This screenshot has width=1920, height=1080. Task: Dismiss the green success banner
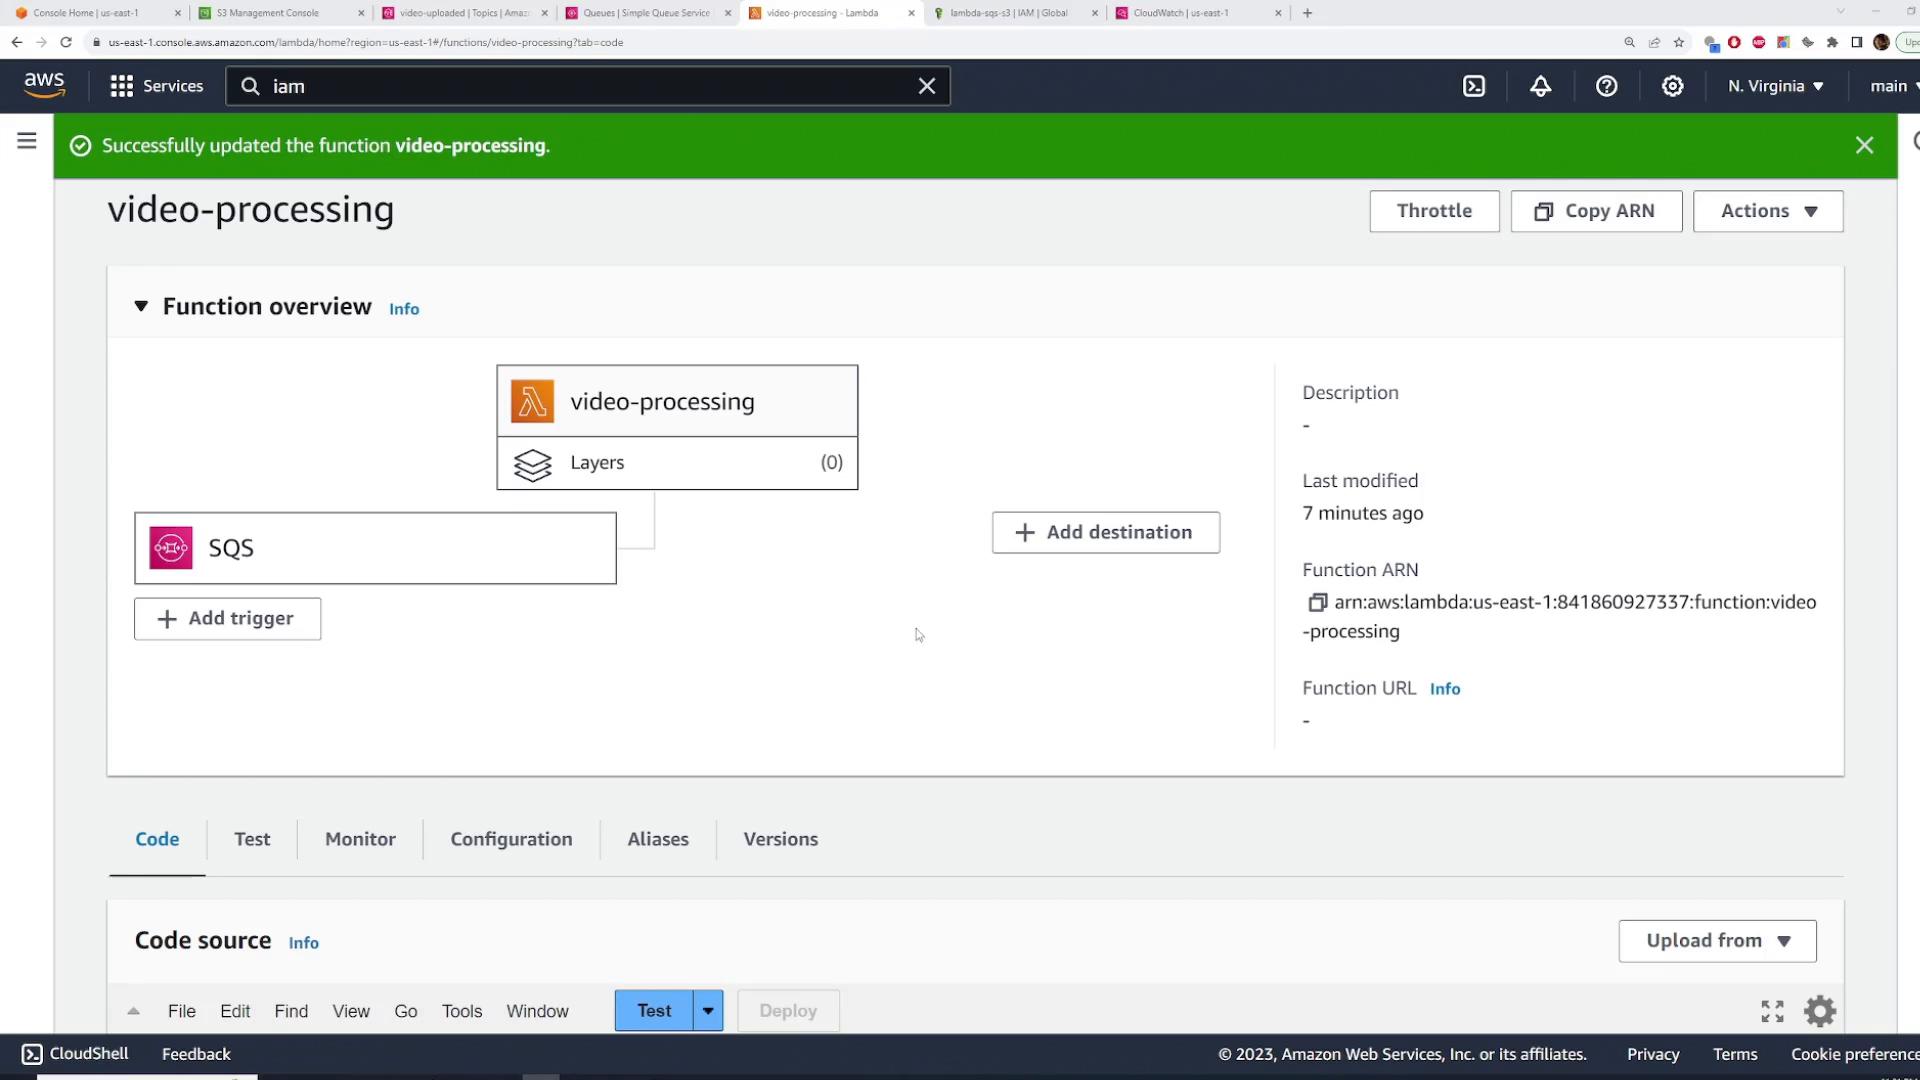1864,145
